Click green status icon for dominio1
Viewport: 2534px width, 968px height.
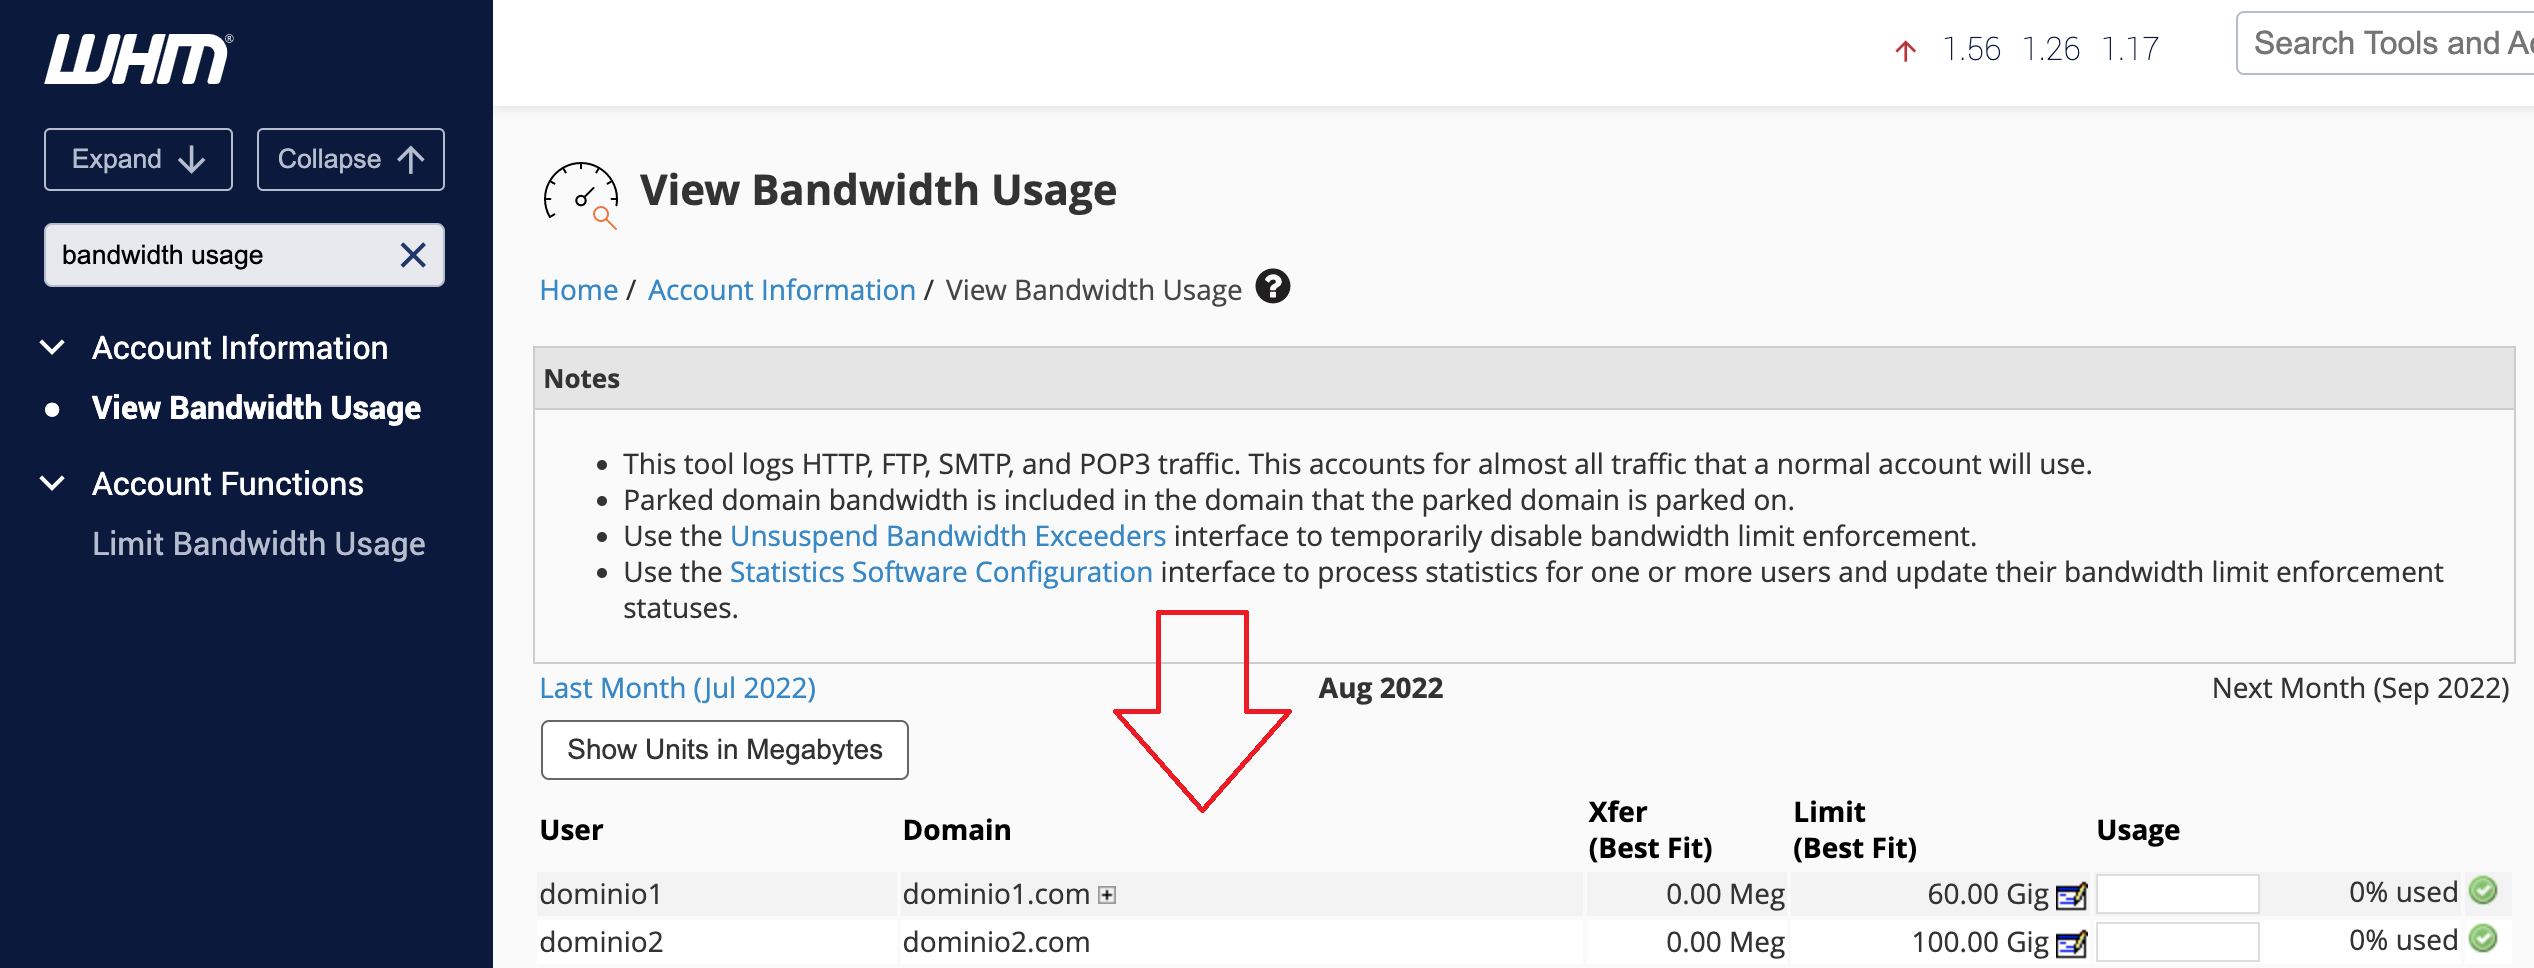click(2483, 890)
